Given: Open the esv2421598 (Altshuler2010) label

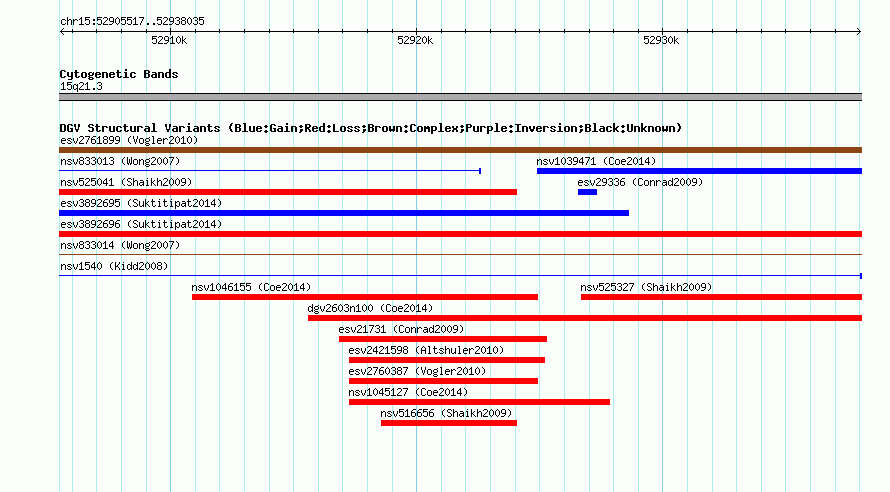Looking at the screenshot, I should click(426, 350).
